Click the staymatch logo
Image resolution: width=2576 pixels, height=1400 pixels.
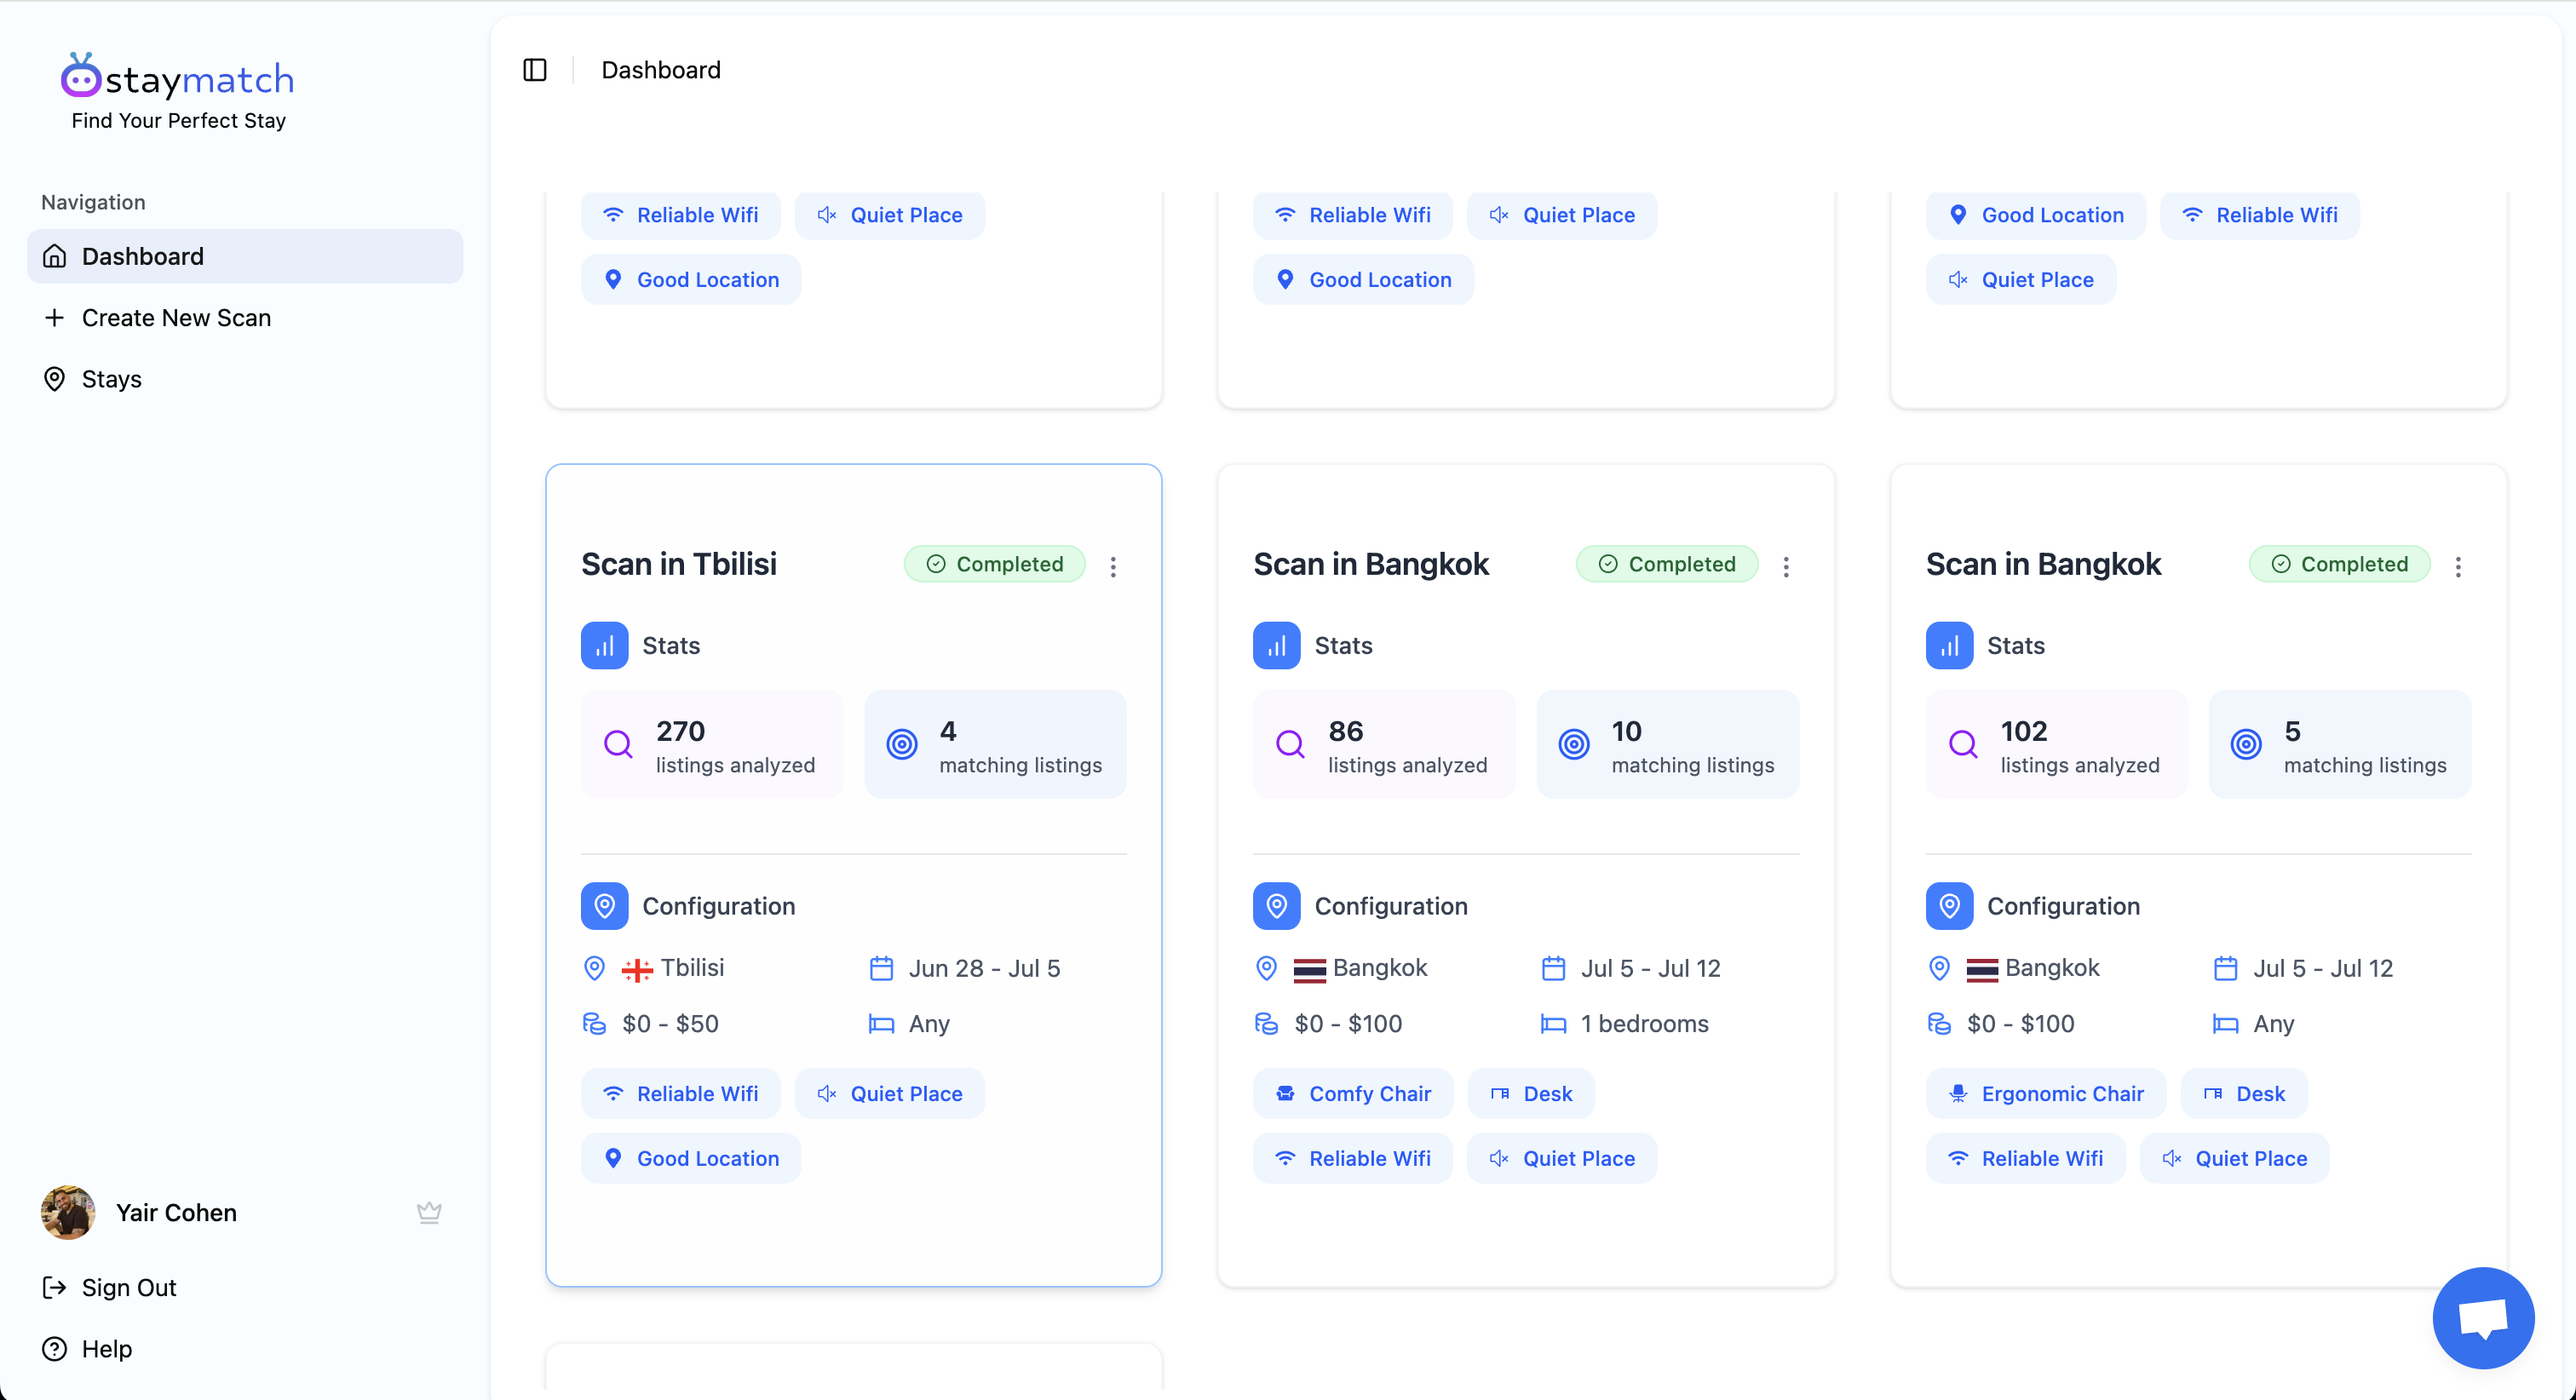click(x=178, y=77)
